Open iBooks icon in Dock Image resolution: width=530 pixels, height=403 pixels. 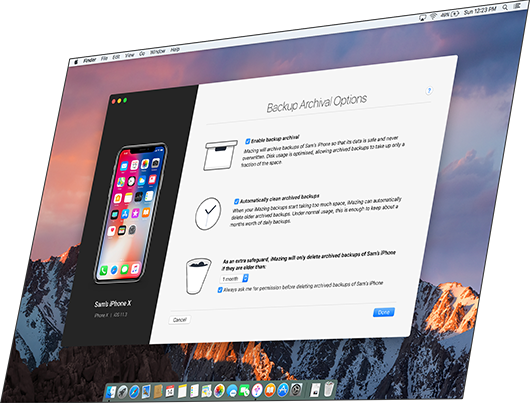[x=270, y=390]
